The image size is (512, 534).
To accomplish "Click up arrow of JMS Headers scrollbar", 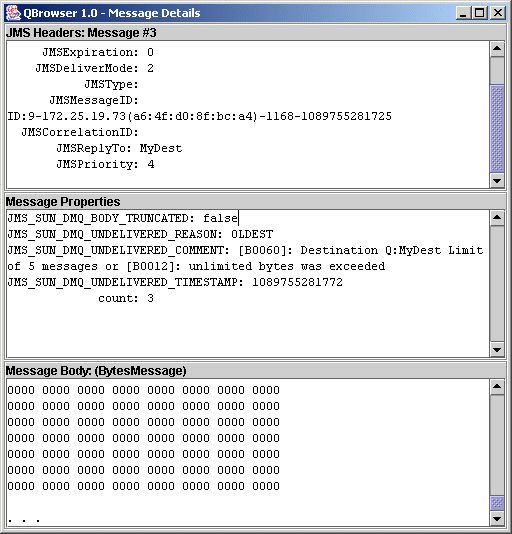I will pyautogui.click(x=497, y=49).
